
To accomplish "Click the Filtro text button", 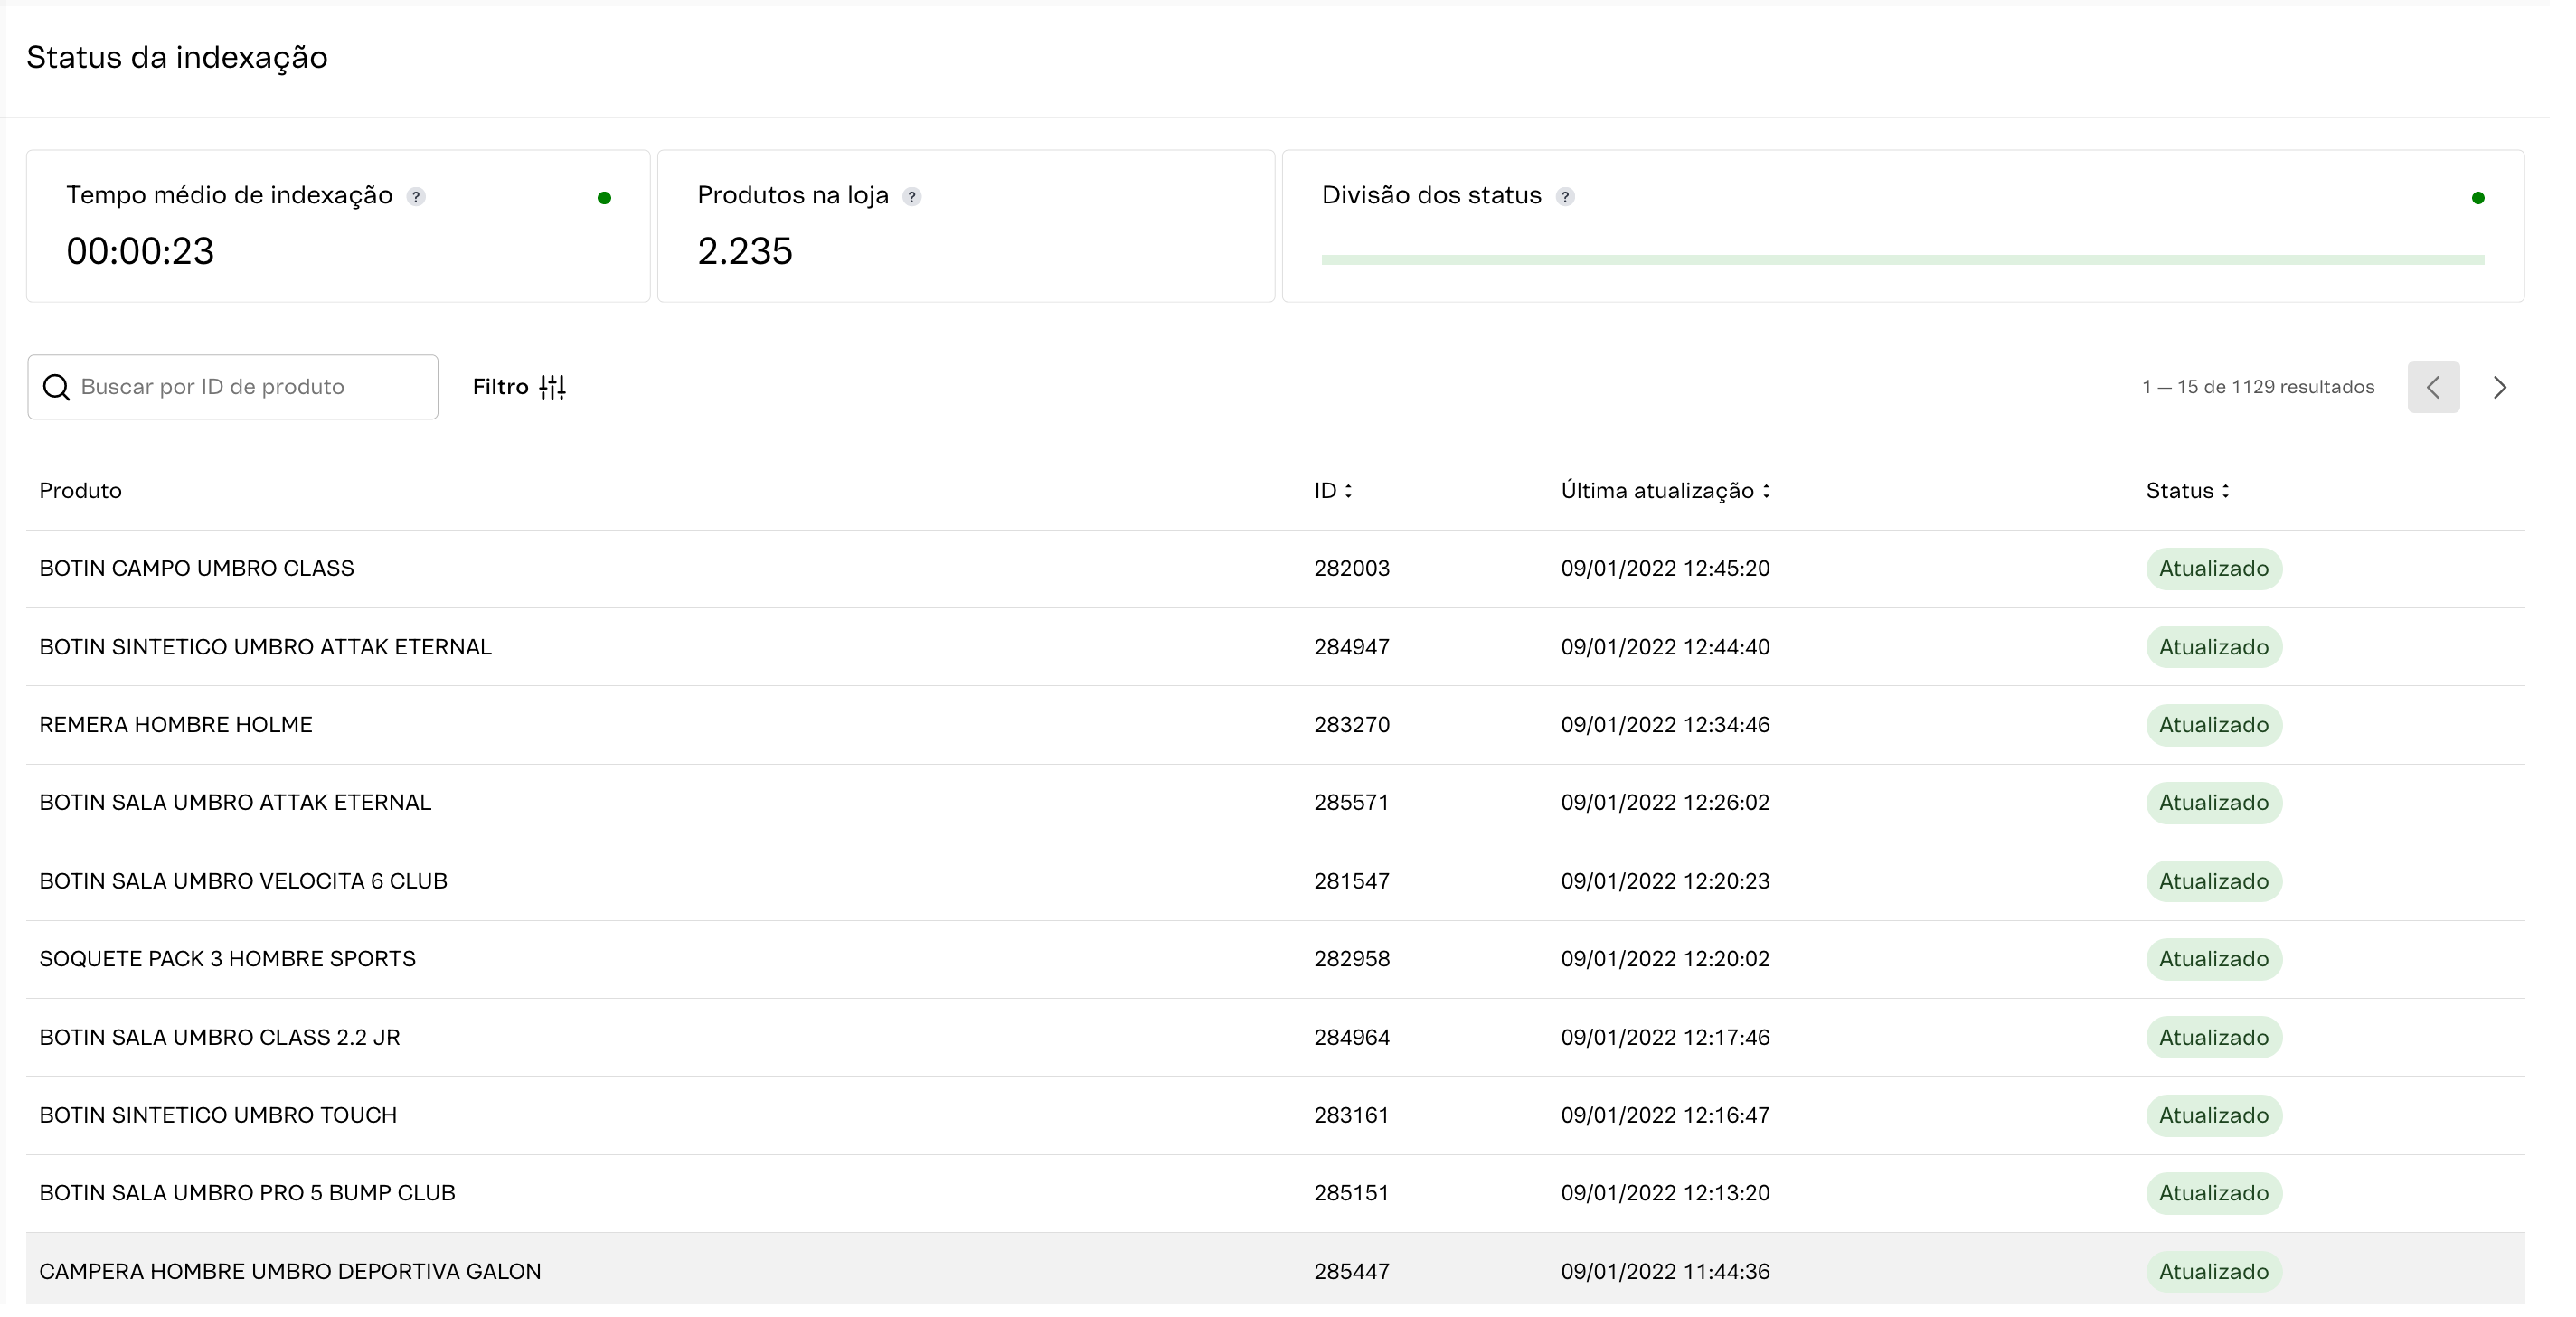I will point(500,387).
